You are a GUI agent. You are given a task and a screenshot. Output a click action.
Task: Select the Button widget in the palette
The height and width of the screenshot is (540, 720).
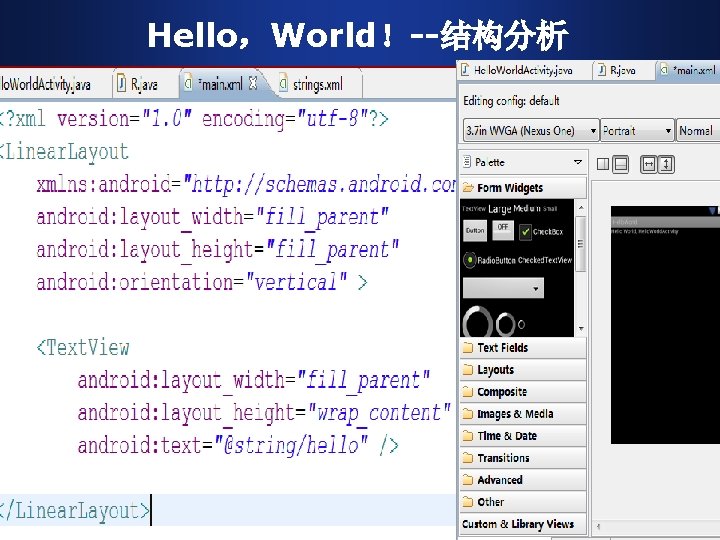click(x=475, y=231)
